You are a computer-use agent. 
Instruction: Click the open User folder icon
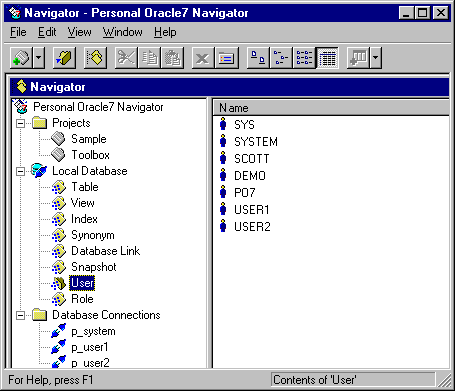tap(59, 283)
